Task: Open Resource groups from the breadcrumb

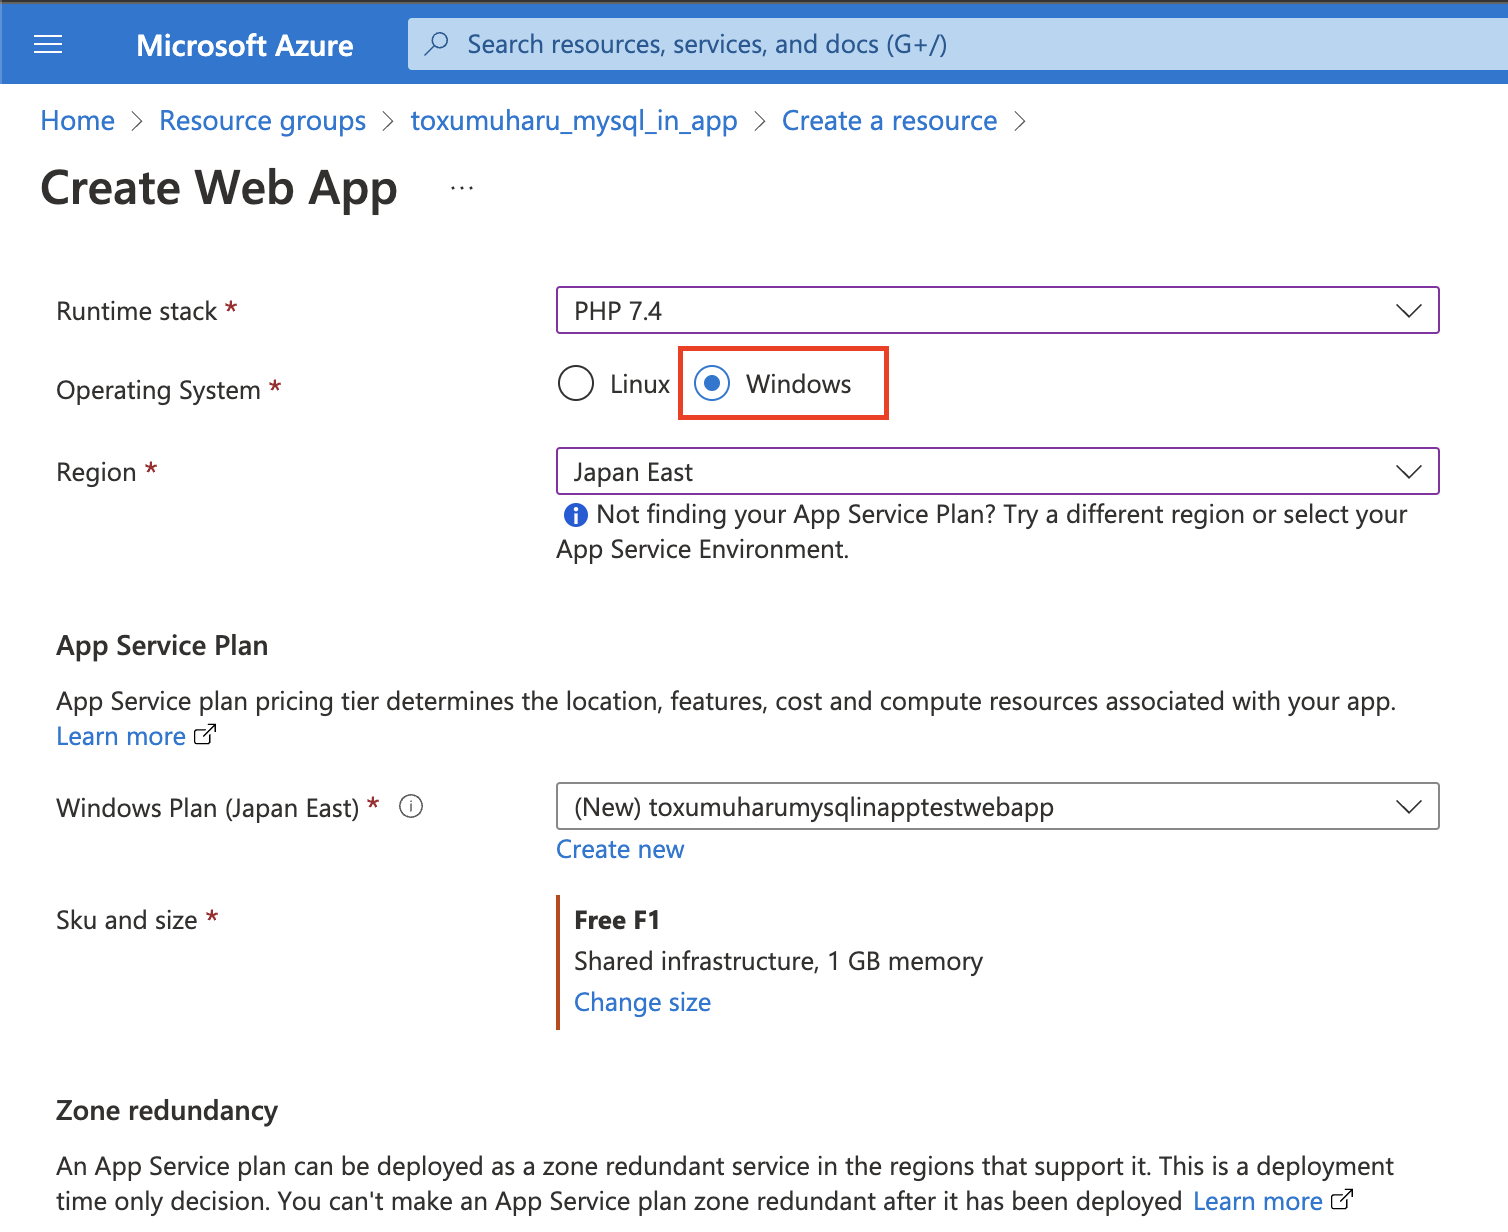Action: pos(262,120)
